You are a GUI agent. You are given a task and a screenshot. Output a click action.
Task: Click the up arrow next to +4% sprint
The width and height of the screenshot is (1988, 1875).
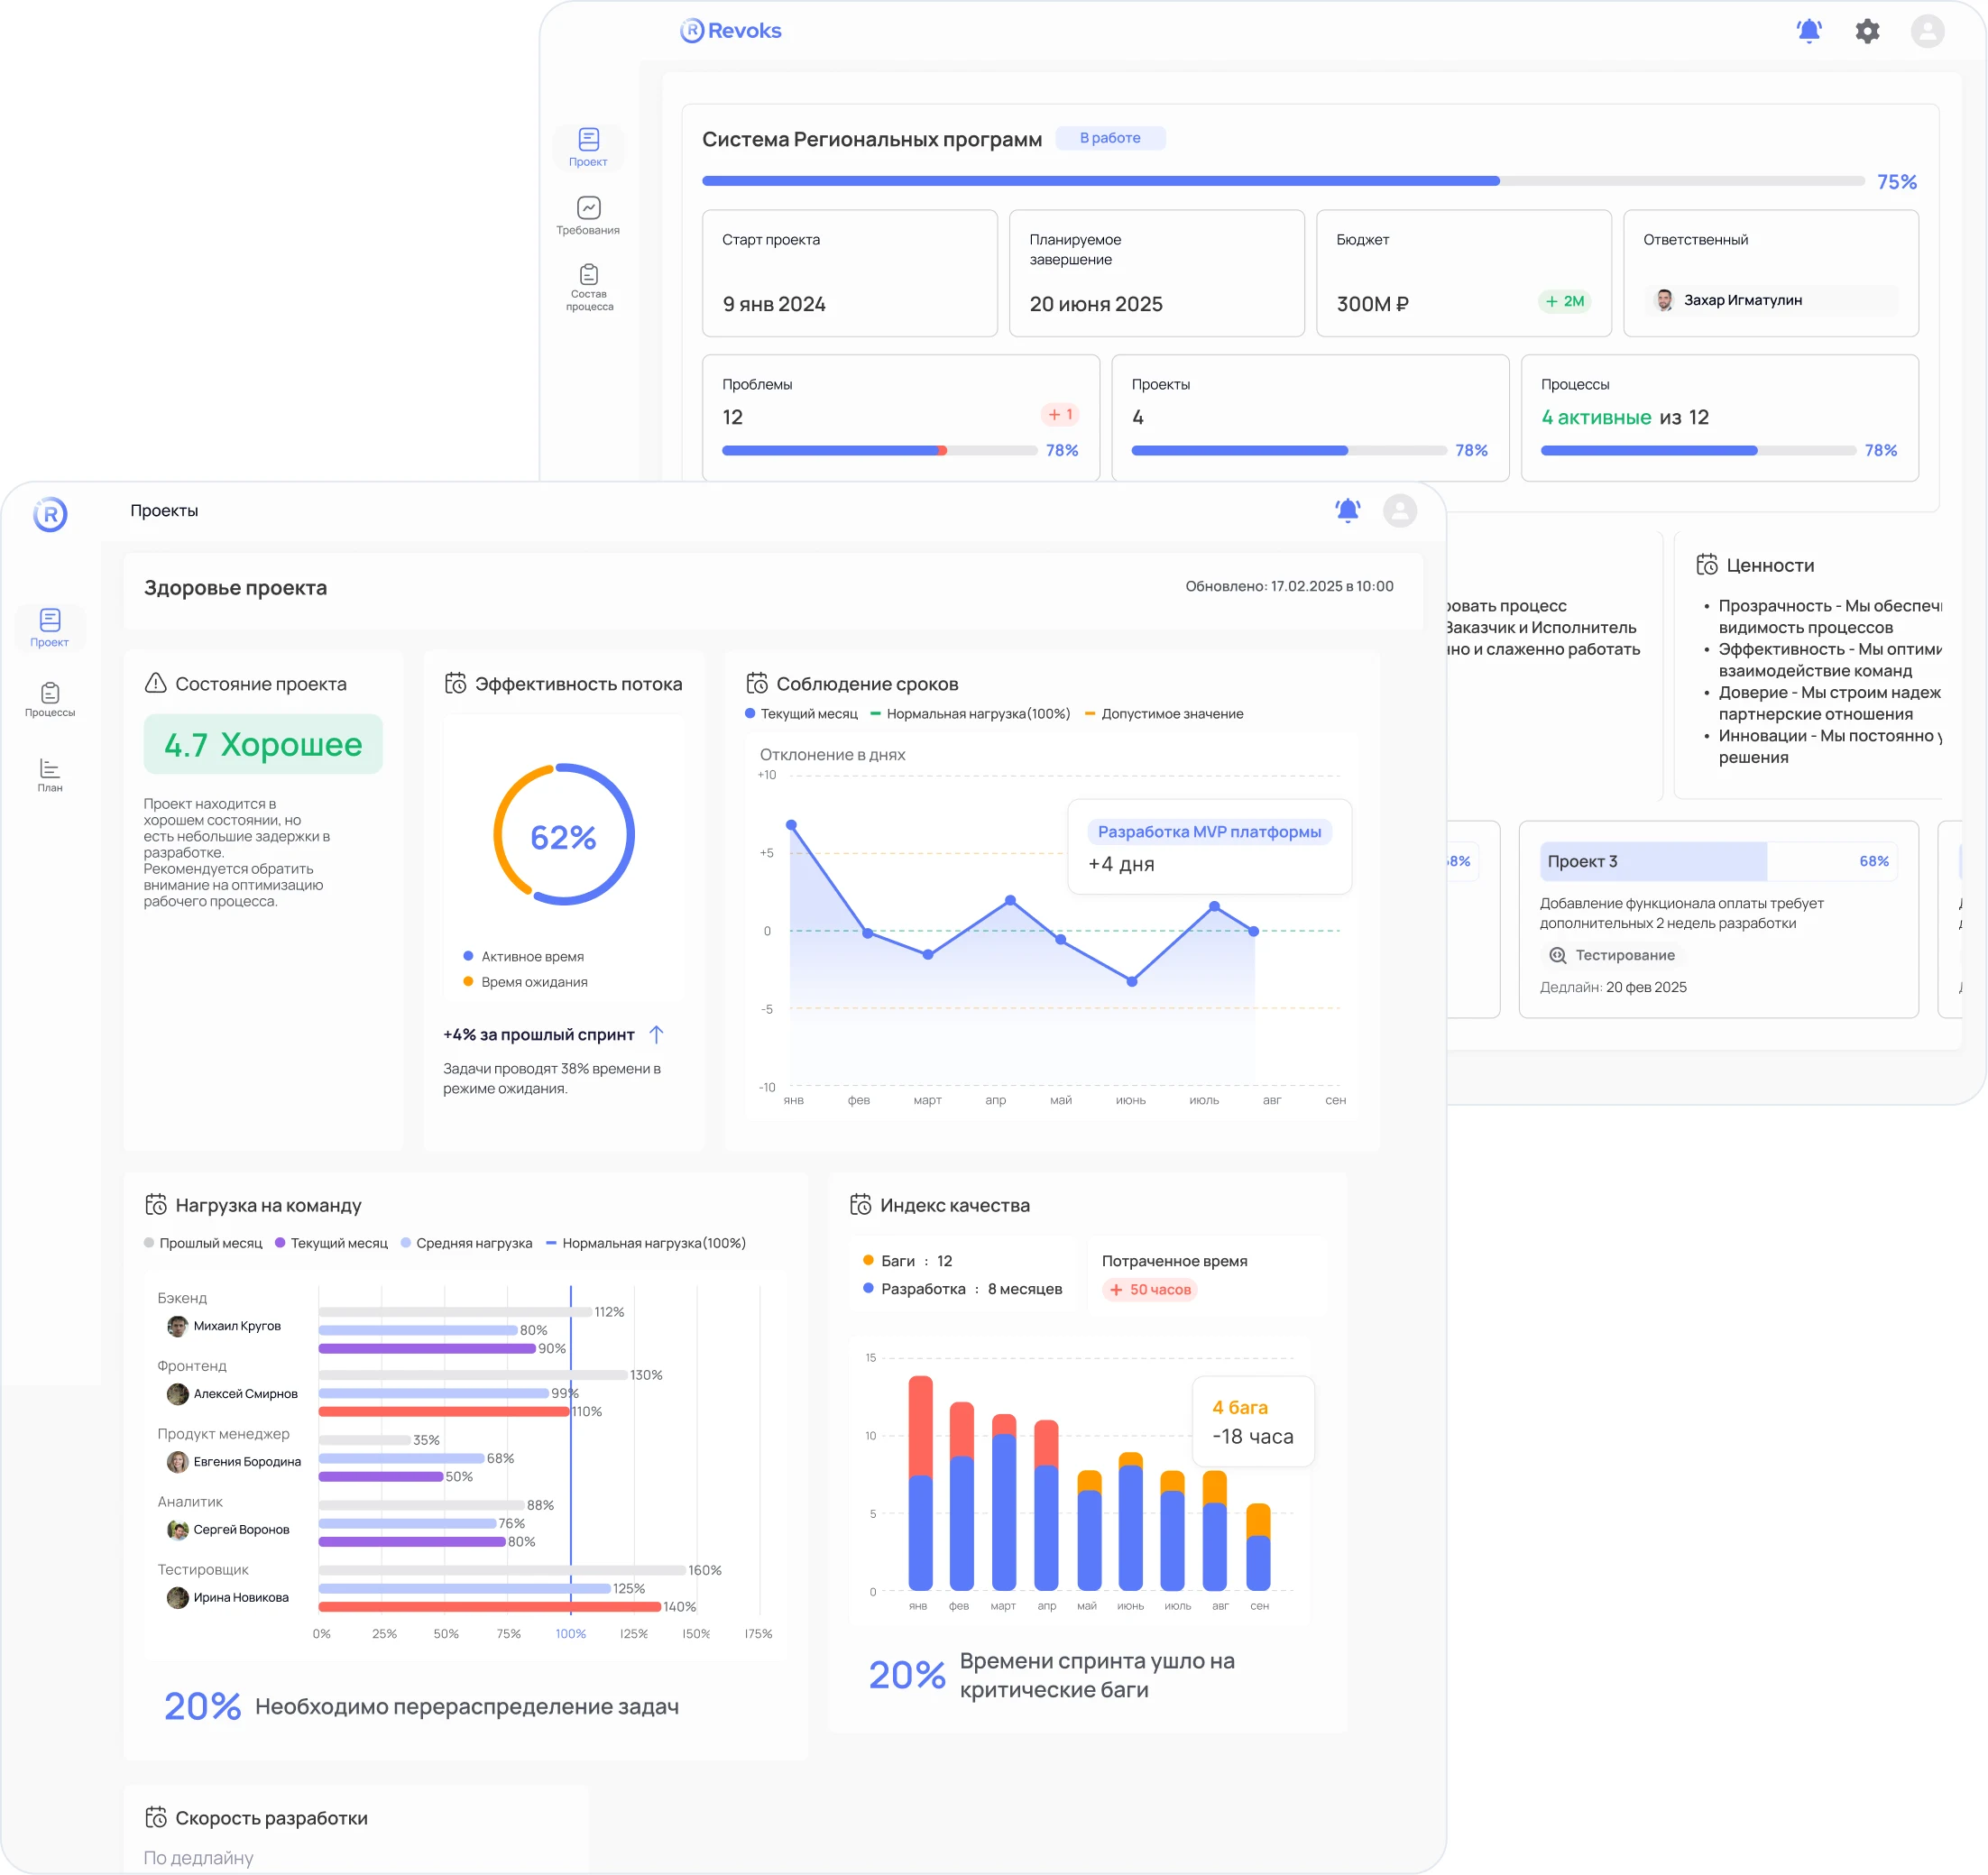pos(656,1034)
